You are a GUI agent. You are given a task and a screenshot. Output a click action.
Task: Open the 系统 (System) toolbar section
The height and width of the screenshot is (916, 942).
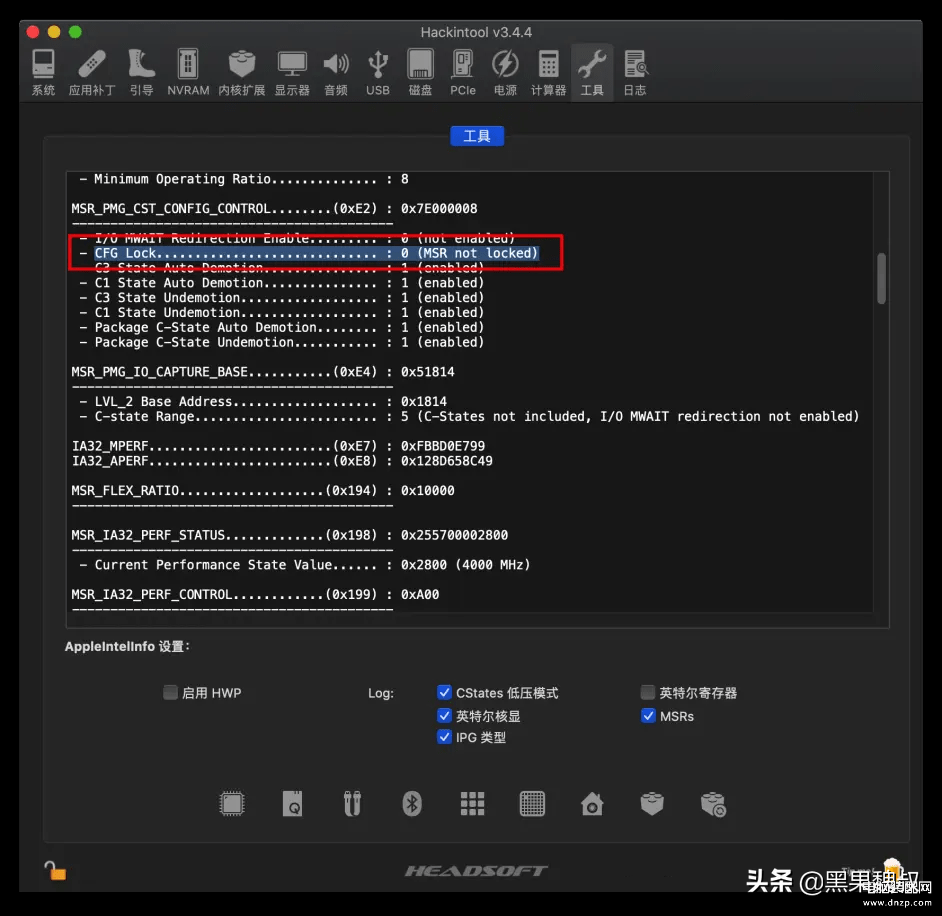coord(43,72)
